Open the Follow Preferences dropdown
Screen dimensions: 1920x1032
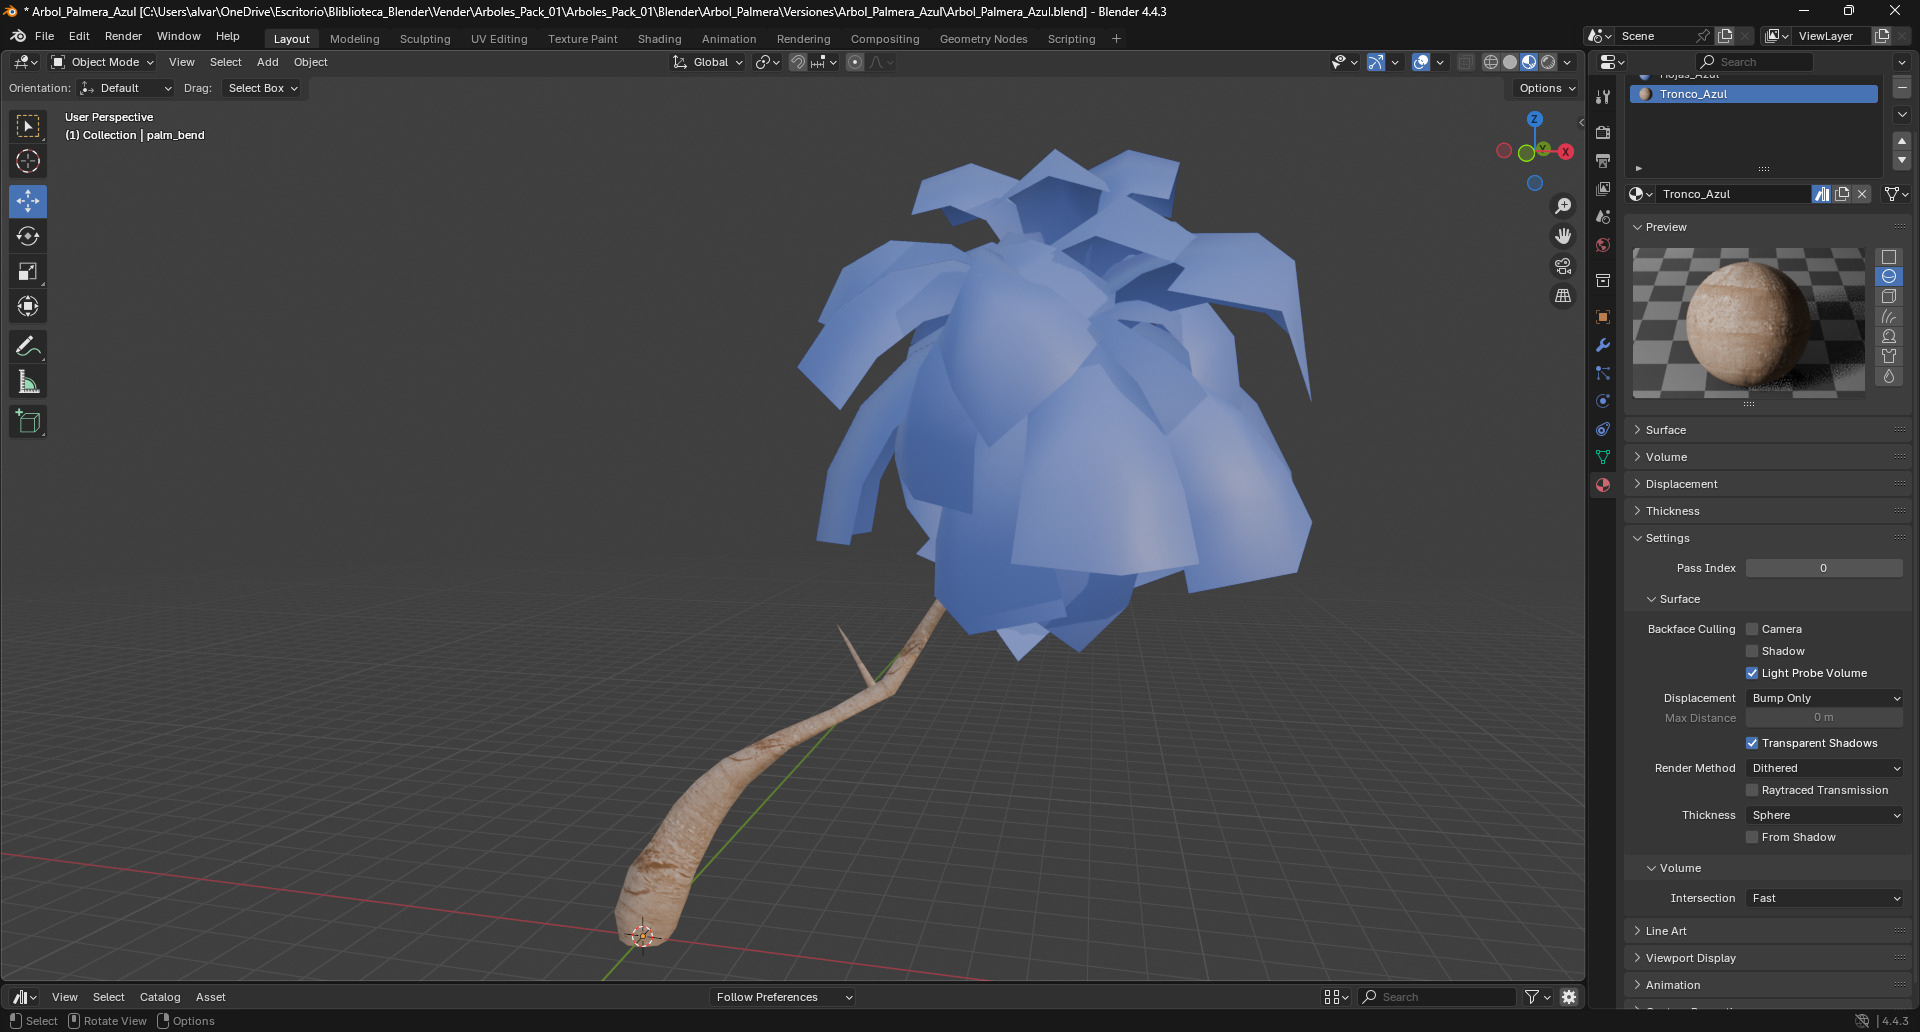point(784,997)
